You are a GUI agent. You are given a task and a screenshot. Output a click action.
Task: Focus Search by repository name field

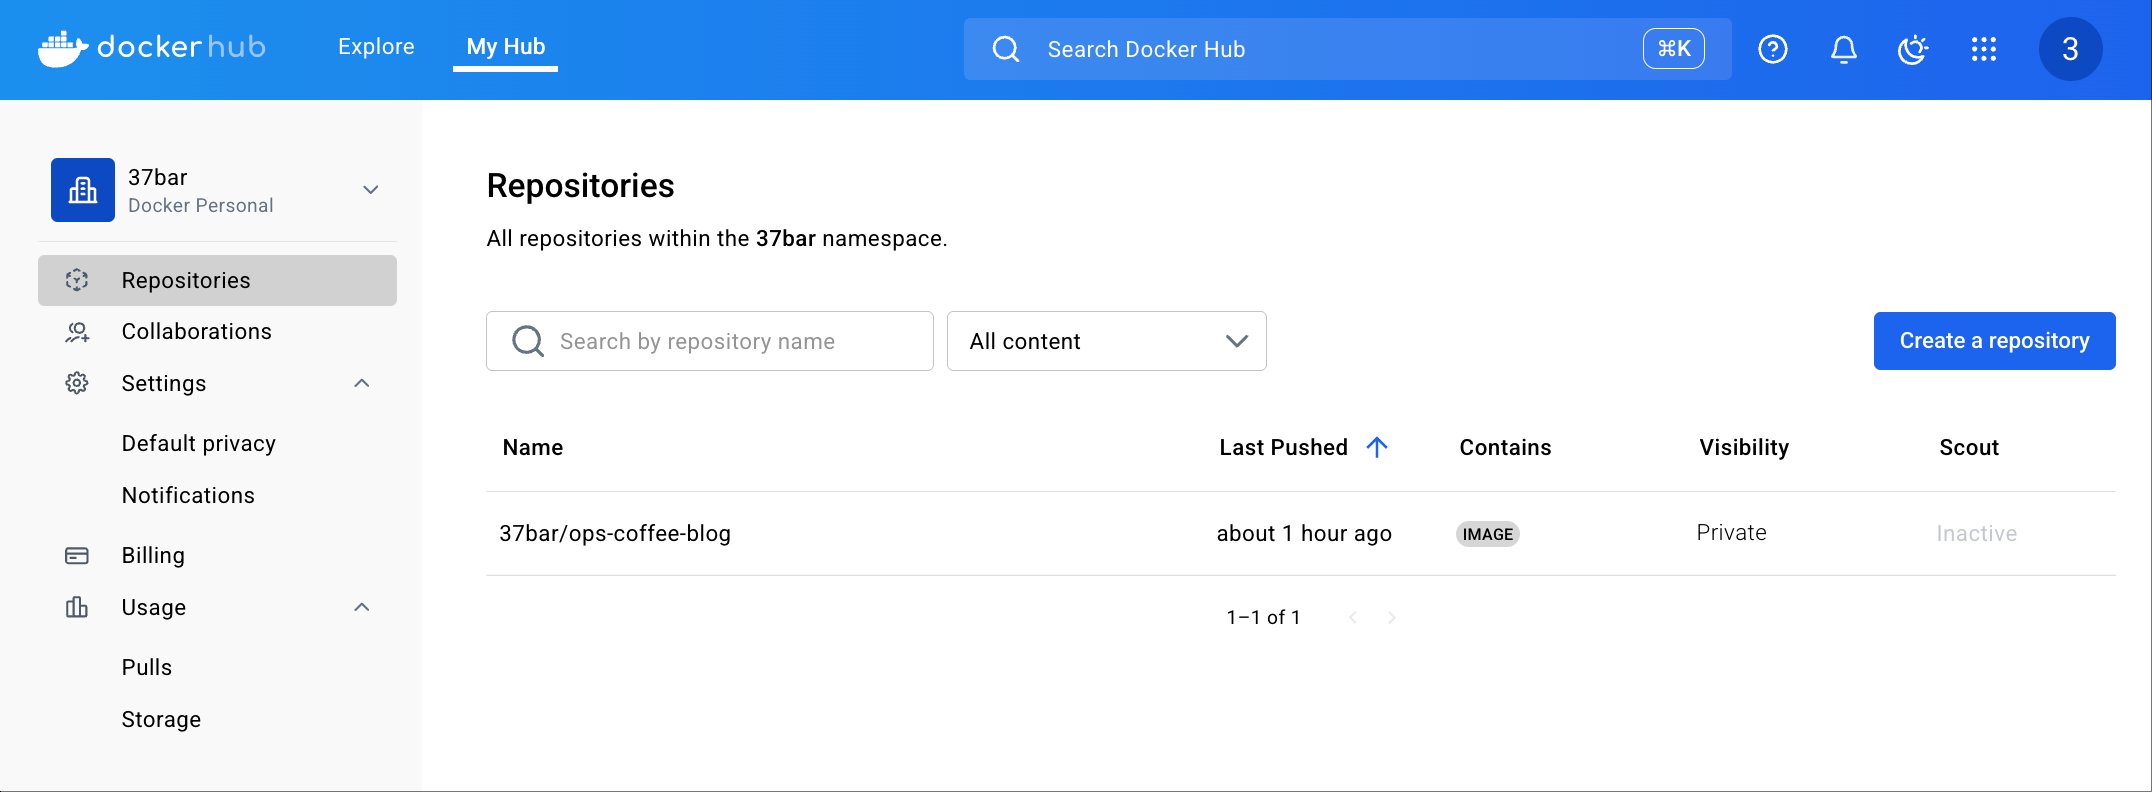pyautogui.click(x=710, y=341)
